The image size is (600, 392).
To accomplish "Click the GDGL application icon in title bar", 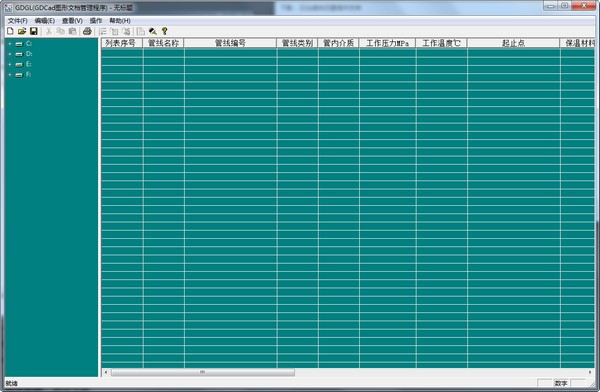I will (8, 8).
